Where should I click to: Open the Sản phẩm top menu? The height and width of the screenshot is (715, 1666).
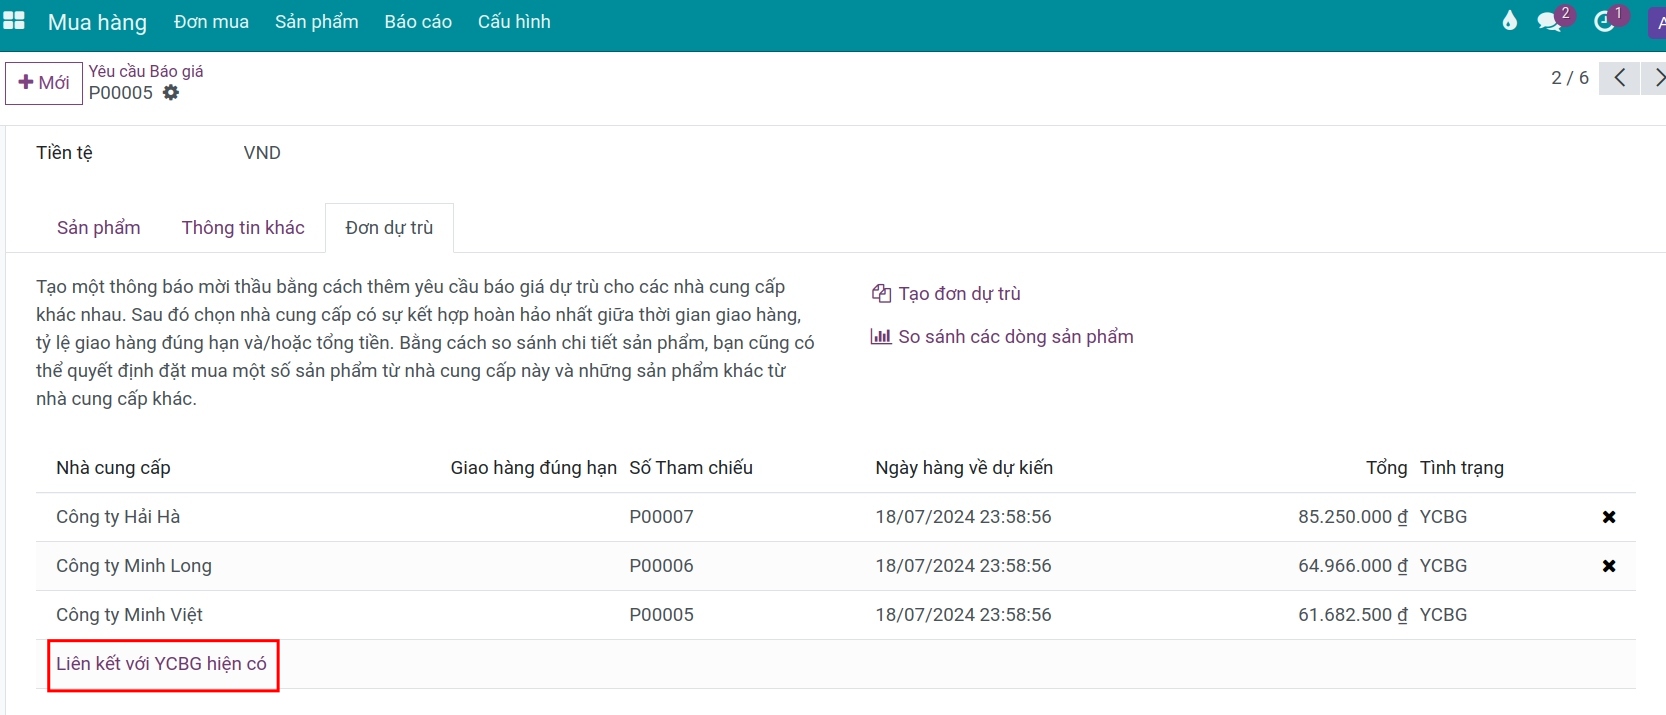pos(316,22)
